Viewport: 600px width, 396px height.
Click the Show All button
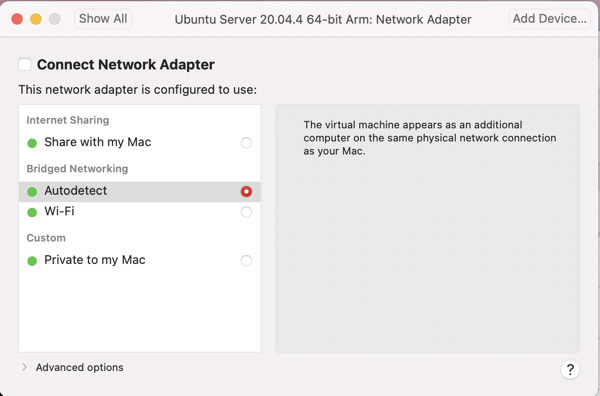point(103,19)
